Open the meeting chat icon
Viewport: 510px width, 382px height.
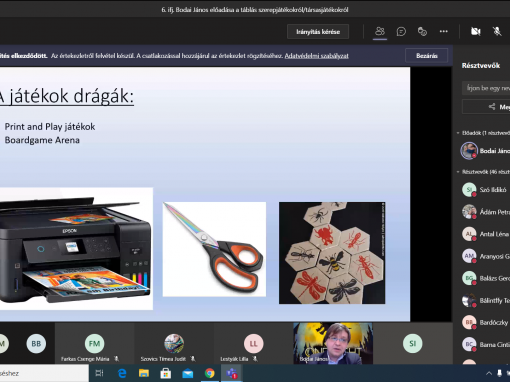click(x=401, y=32)
